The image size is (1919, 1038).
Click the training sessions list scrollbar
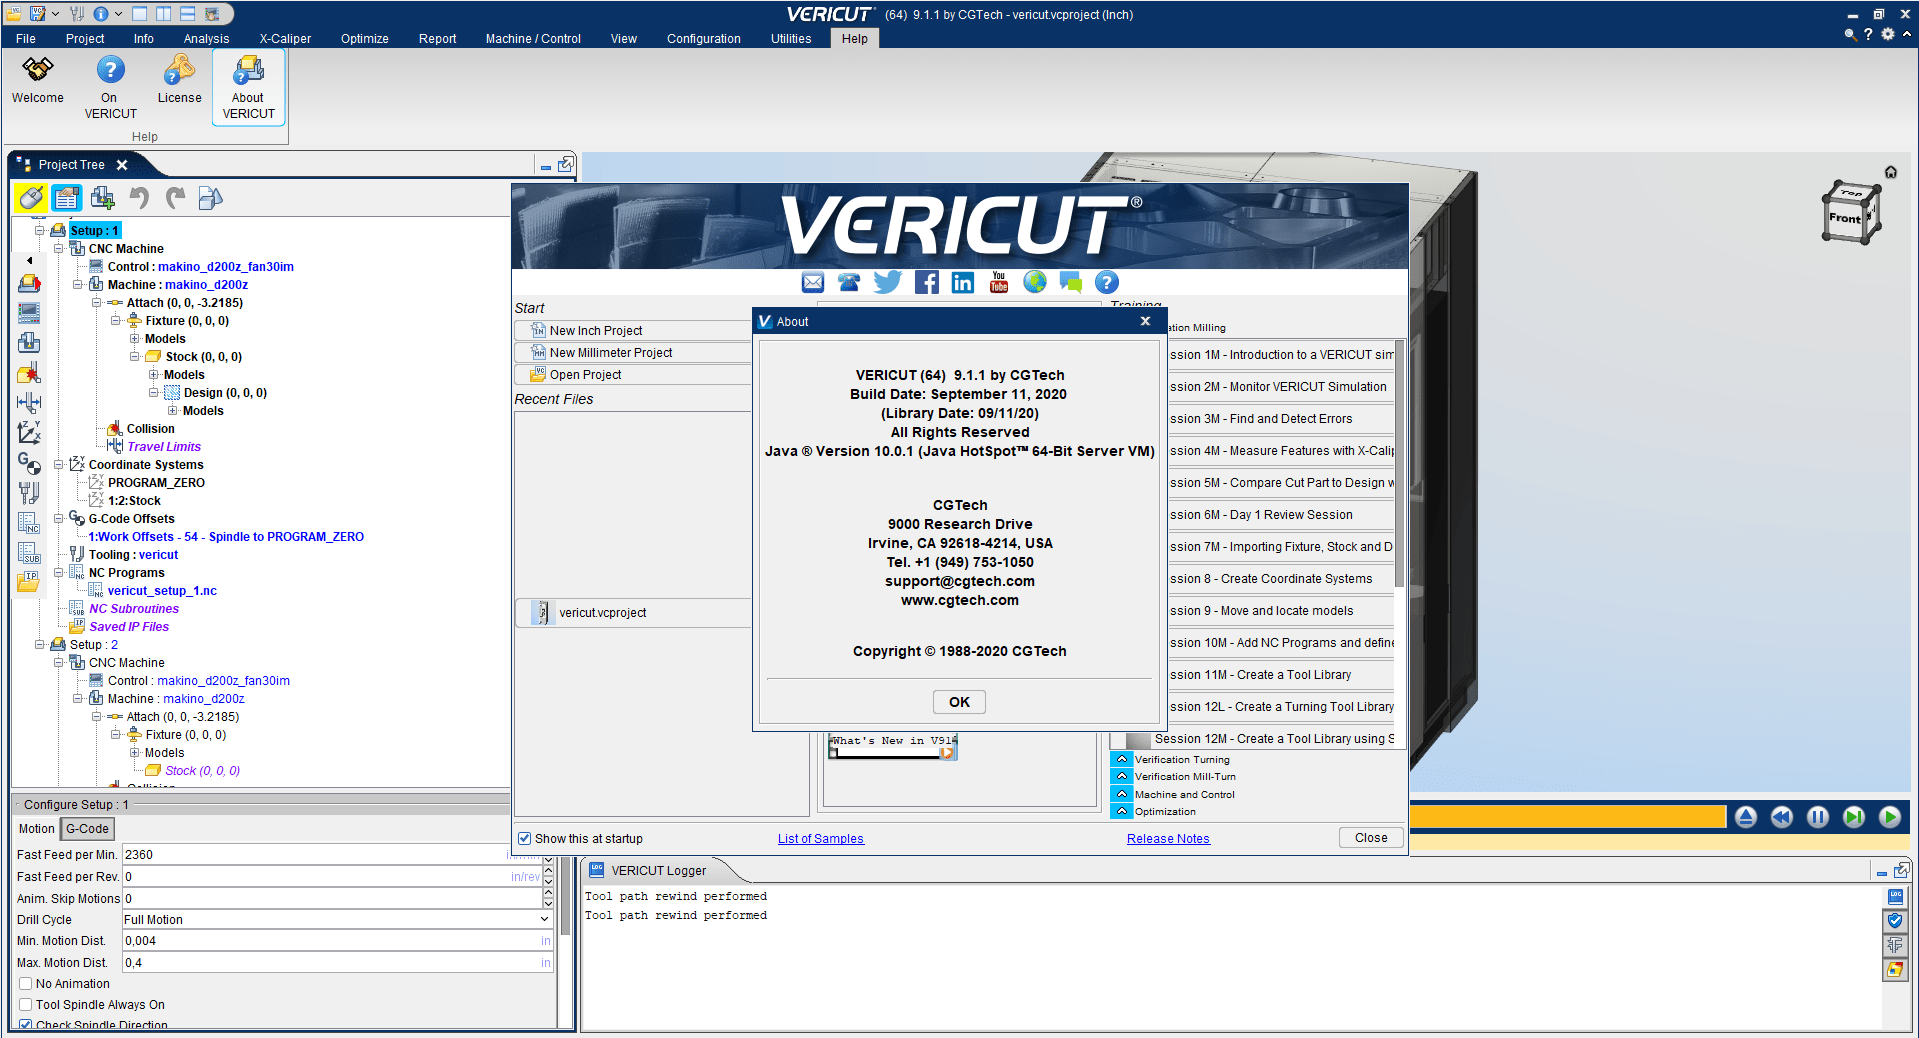1399,465
